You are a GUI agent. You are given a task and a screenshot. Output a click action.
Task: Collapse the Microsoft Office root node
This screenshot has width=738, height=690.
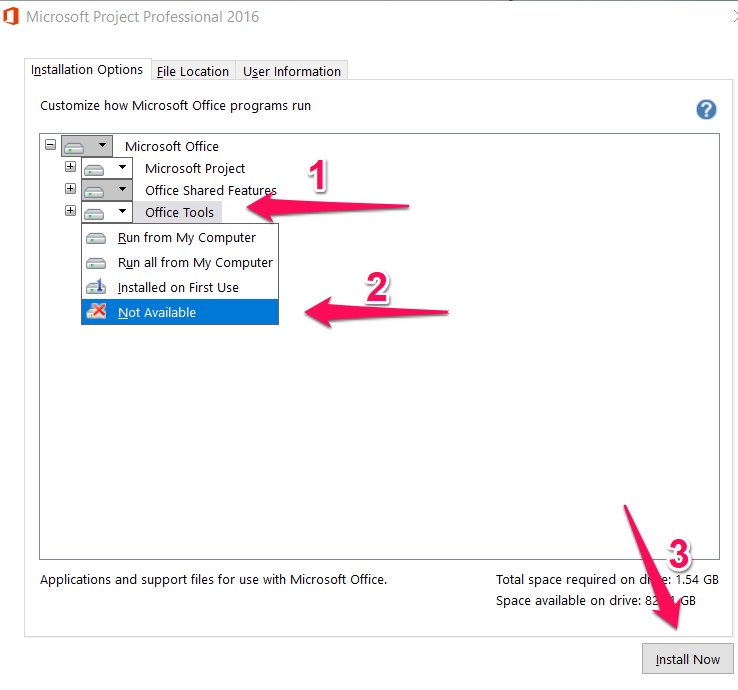50,146
